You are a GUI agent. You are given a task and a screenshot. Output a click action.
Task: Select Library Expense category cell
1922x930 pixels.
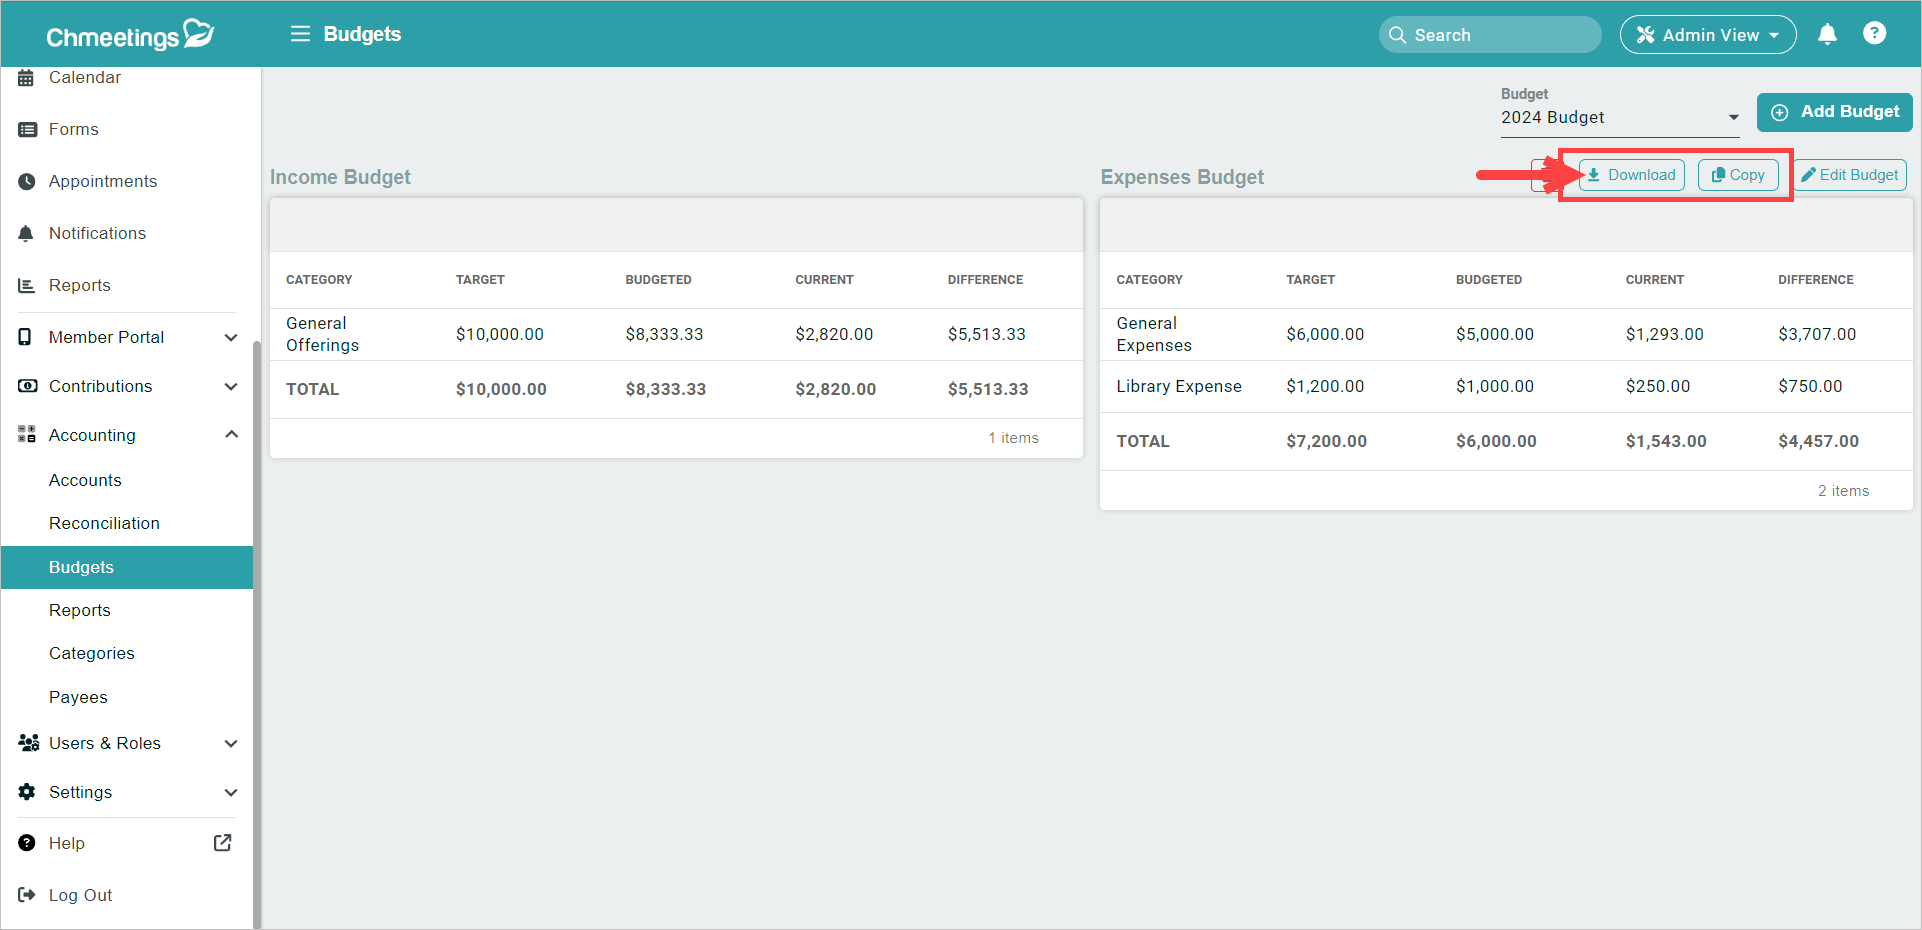[1179, 386]
